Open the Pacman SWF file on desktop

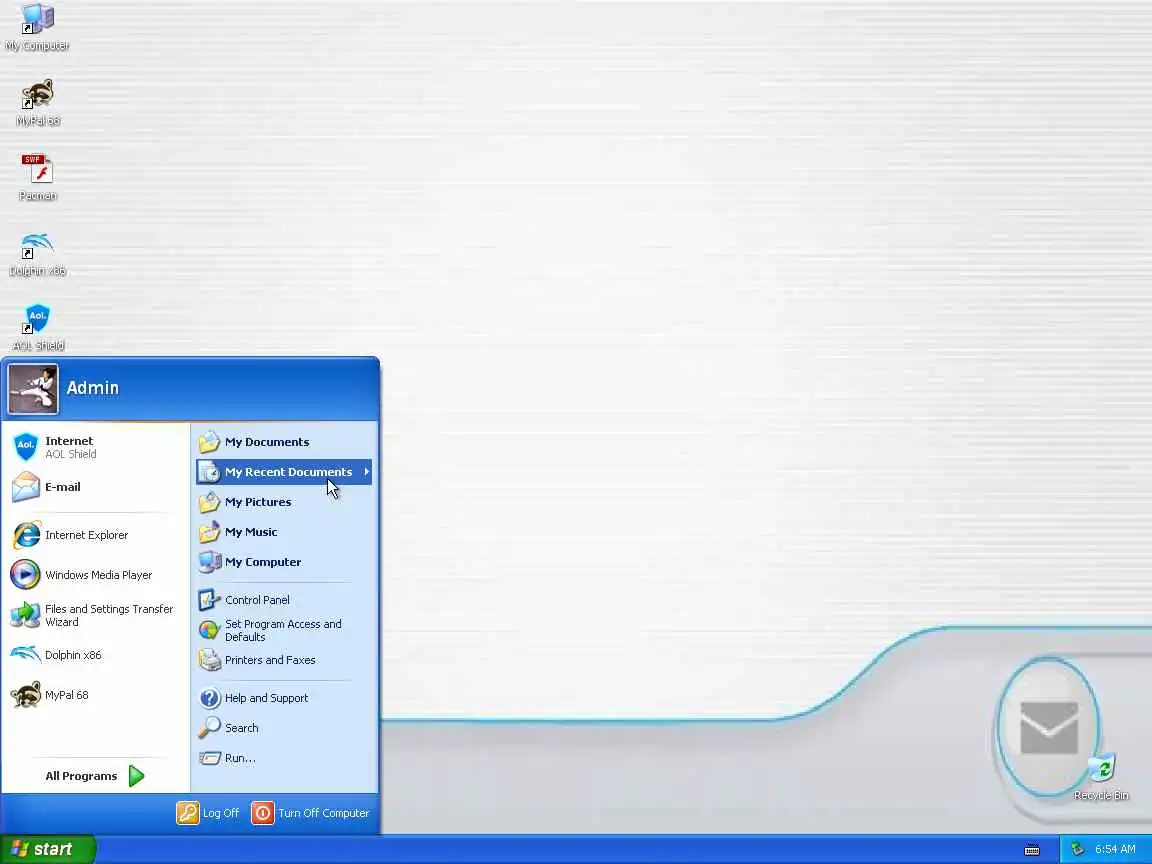[x=37, y=177]
